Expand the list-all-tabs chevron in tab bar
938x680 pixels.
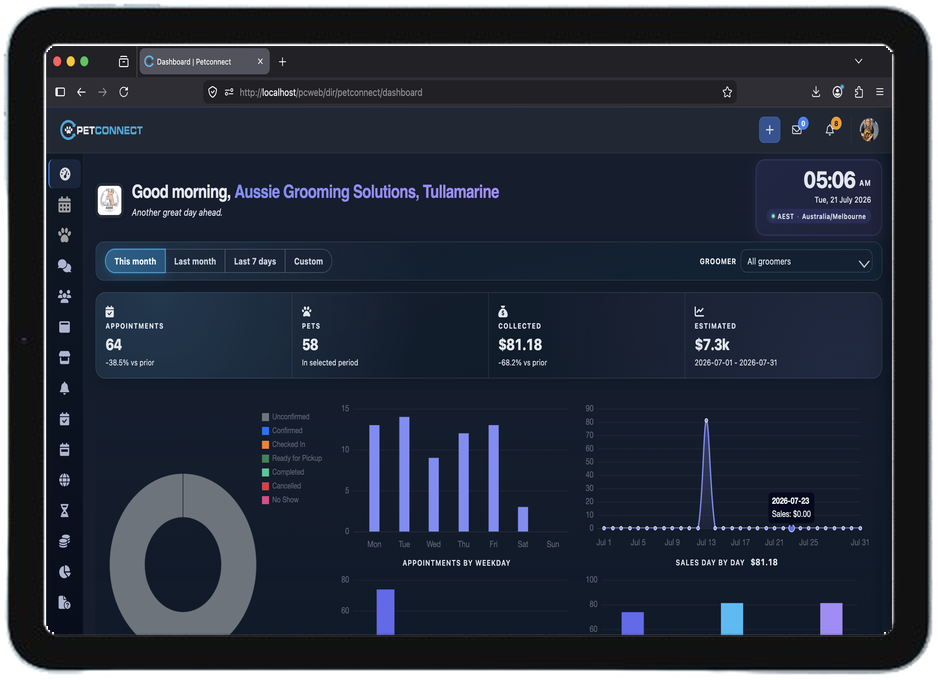(858, 61)
